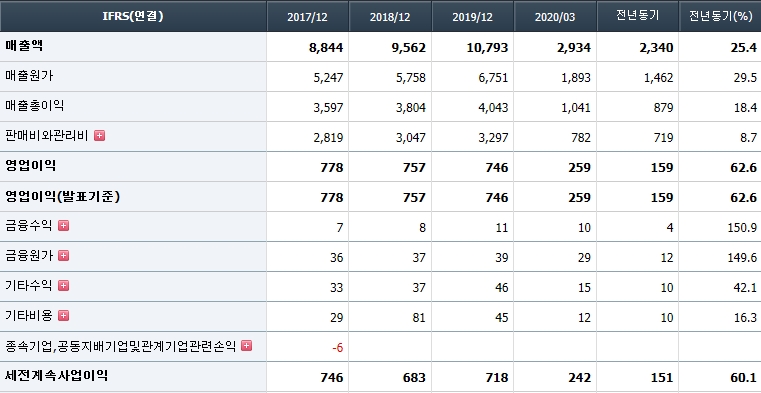Select the 2018/12 column header
Screen dimensions: 761x393
pos(390,17)
